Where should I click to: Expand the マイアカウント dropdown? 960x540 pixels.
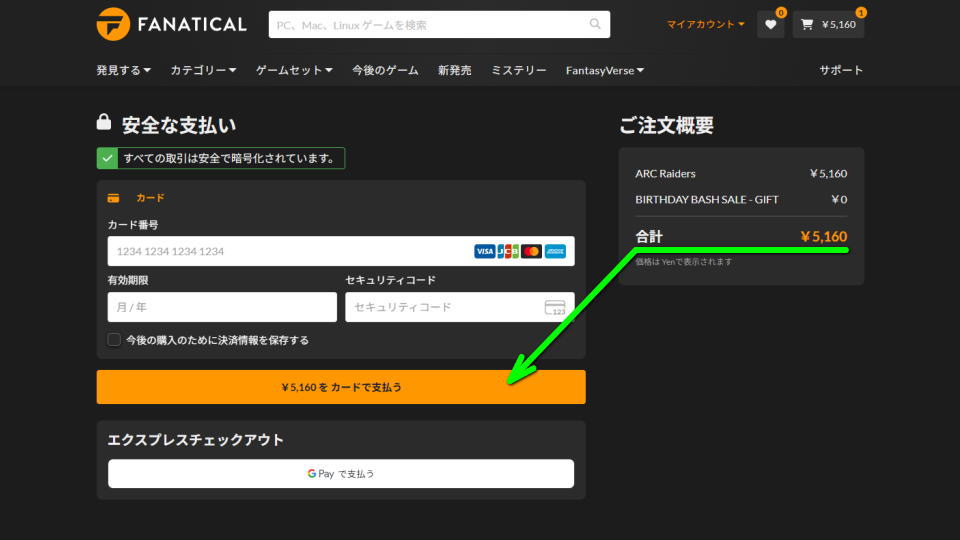tap(705, 24)
